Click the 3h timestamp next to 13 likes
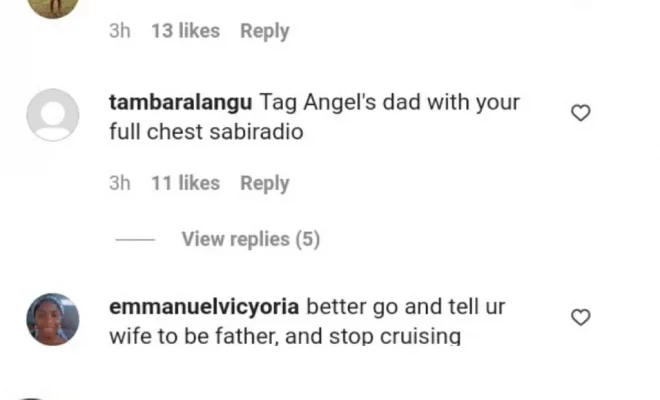 pyautogui.click(x=120, y=31)
